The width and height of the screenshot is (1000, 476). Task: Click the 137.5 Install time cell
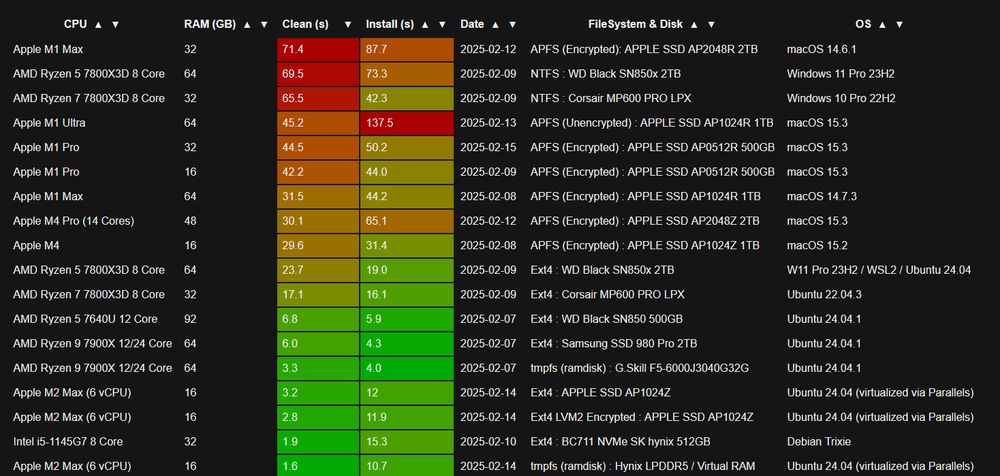tap(407, 123)
